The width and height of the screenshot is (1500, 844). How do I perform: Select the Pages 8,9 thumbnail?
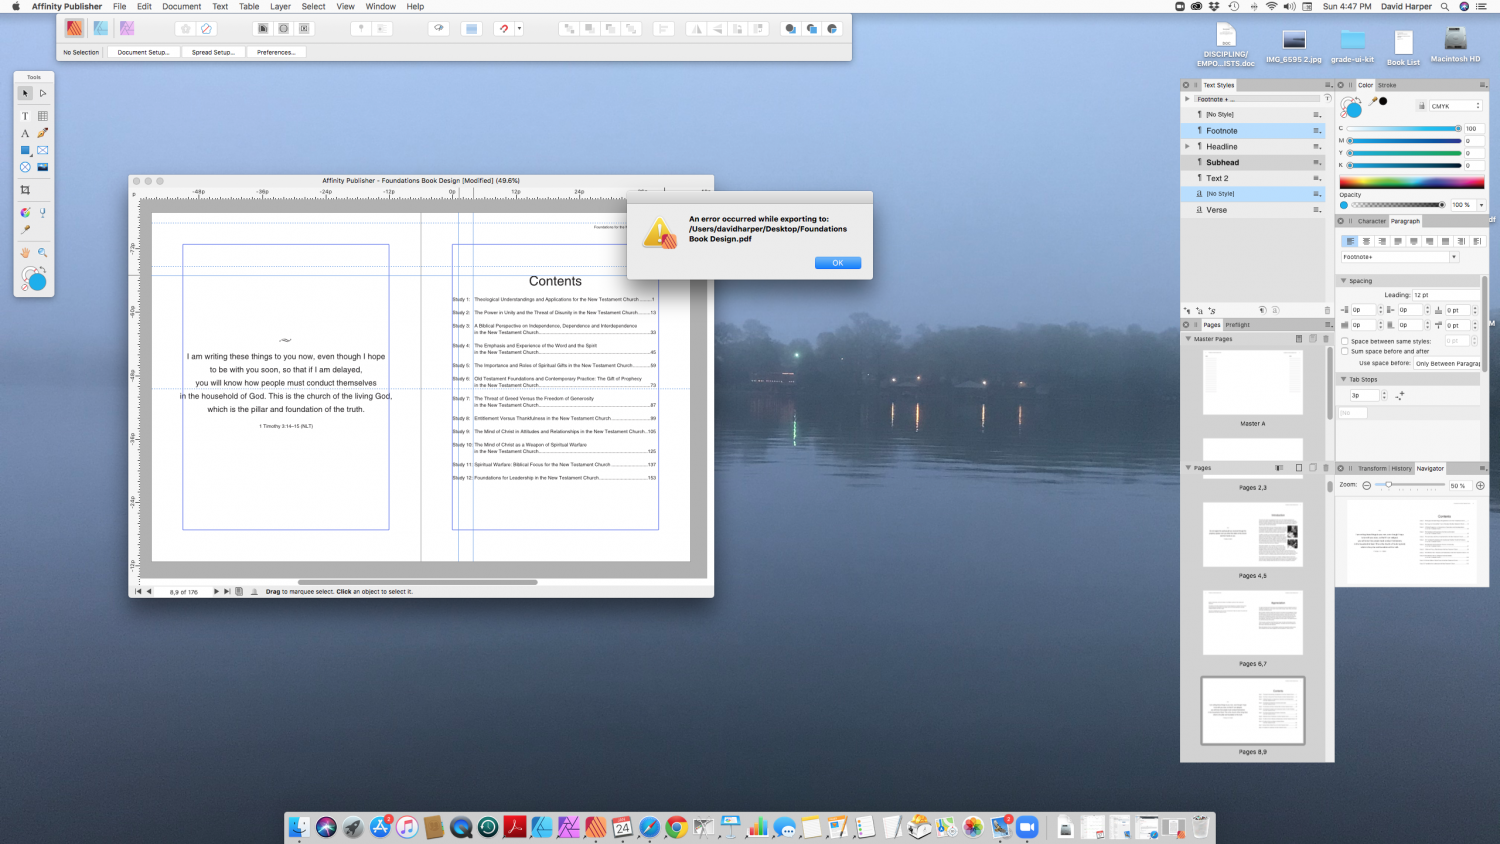tap(1252, 710)
